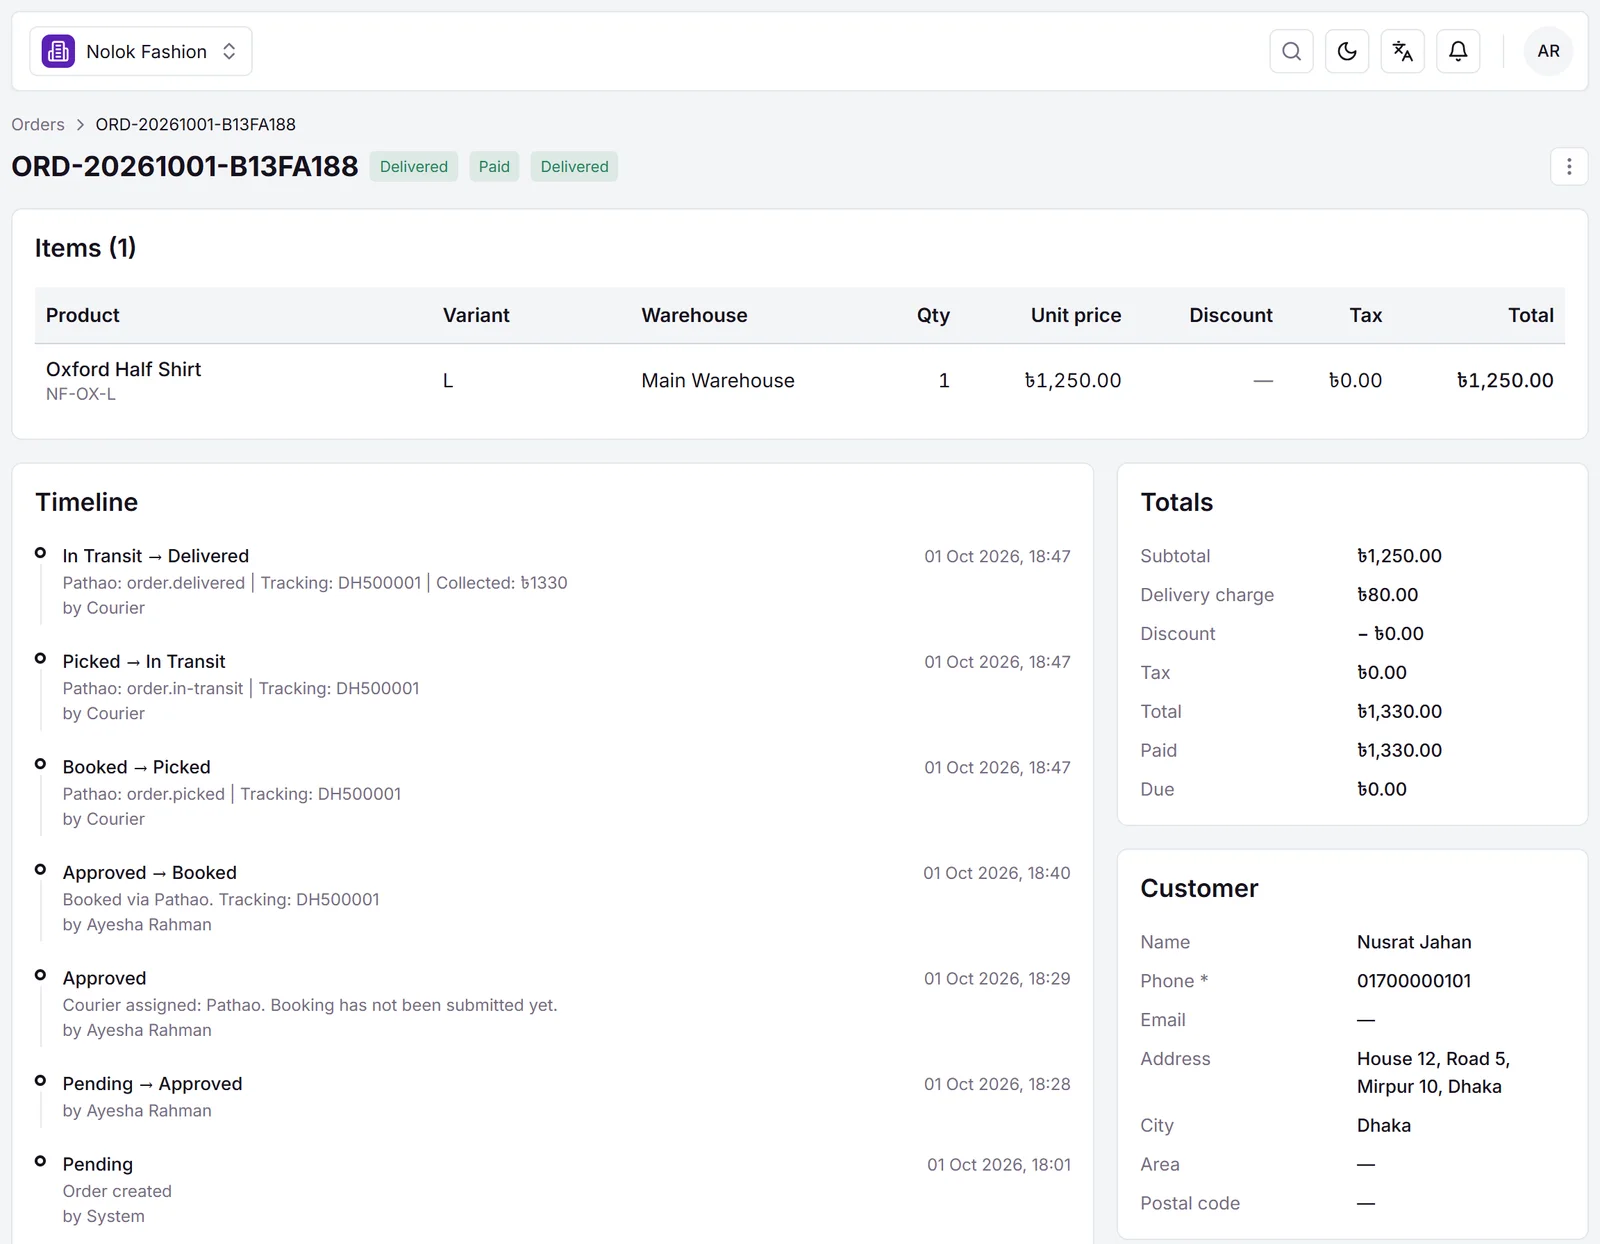This screenshot has height=1244, width=1600.
Task: Click the Unit price column header
Action: tap(1076, 315)
